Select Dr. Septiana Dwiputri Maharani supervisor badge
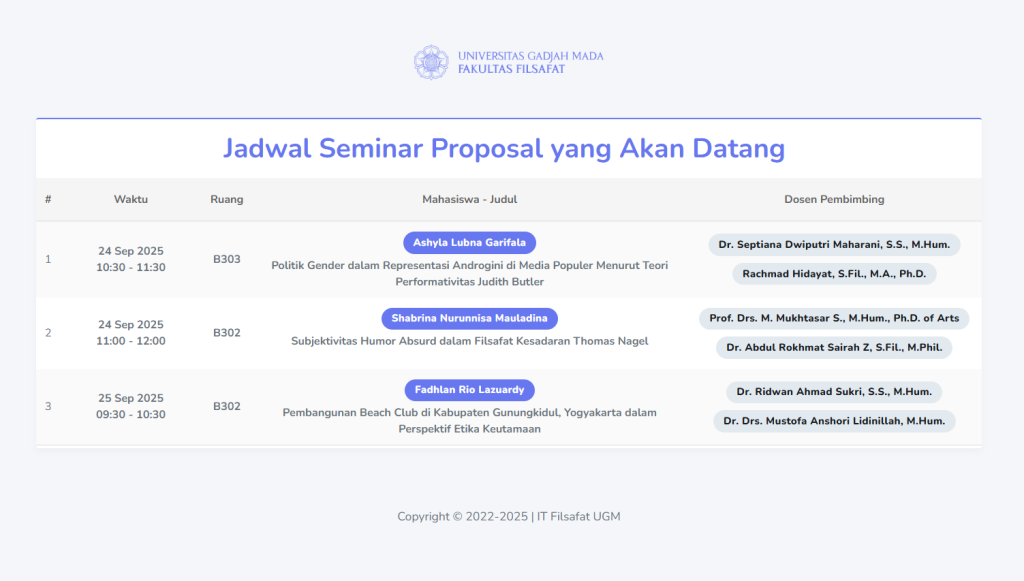1024x581 pixels. pos(834,244)
